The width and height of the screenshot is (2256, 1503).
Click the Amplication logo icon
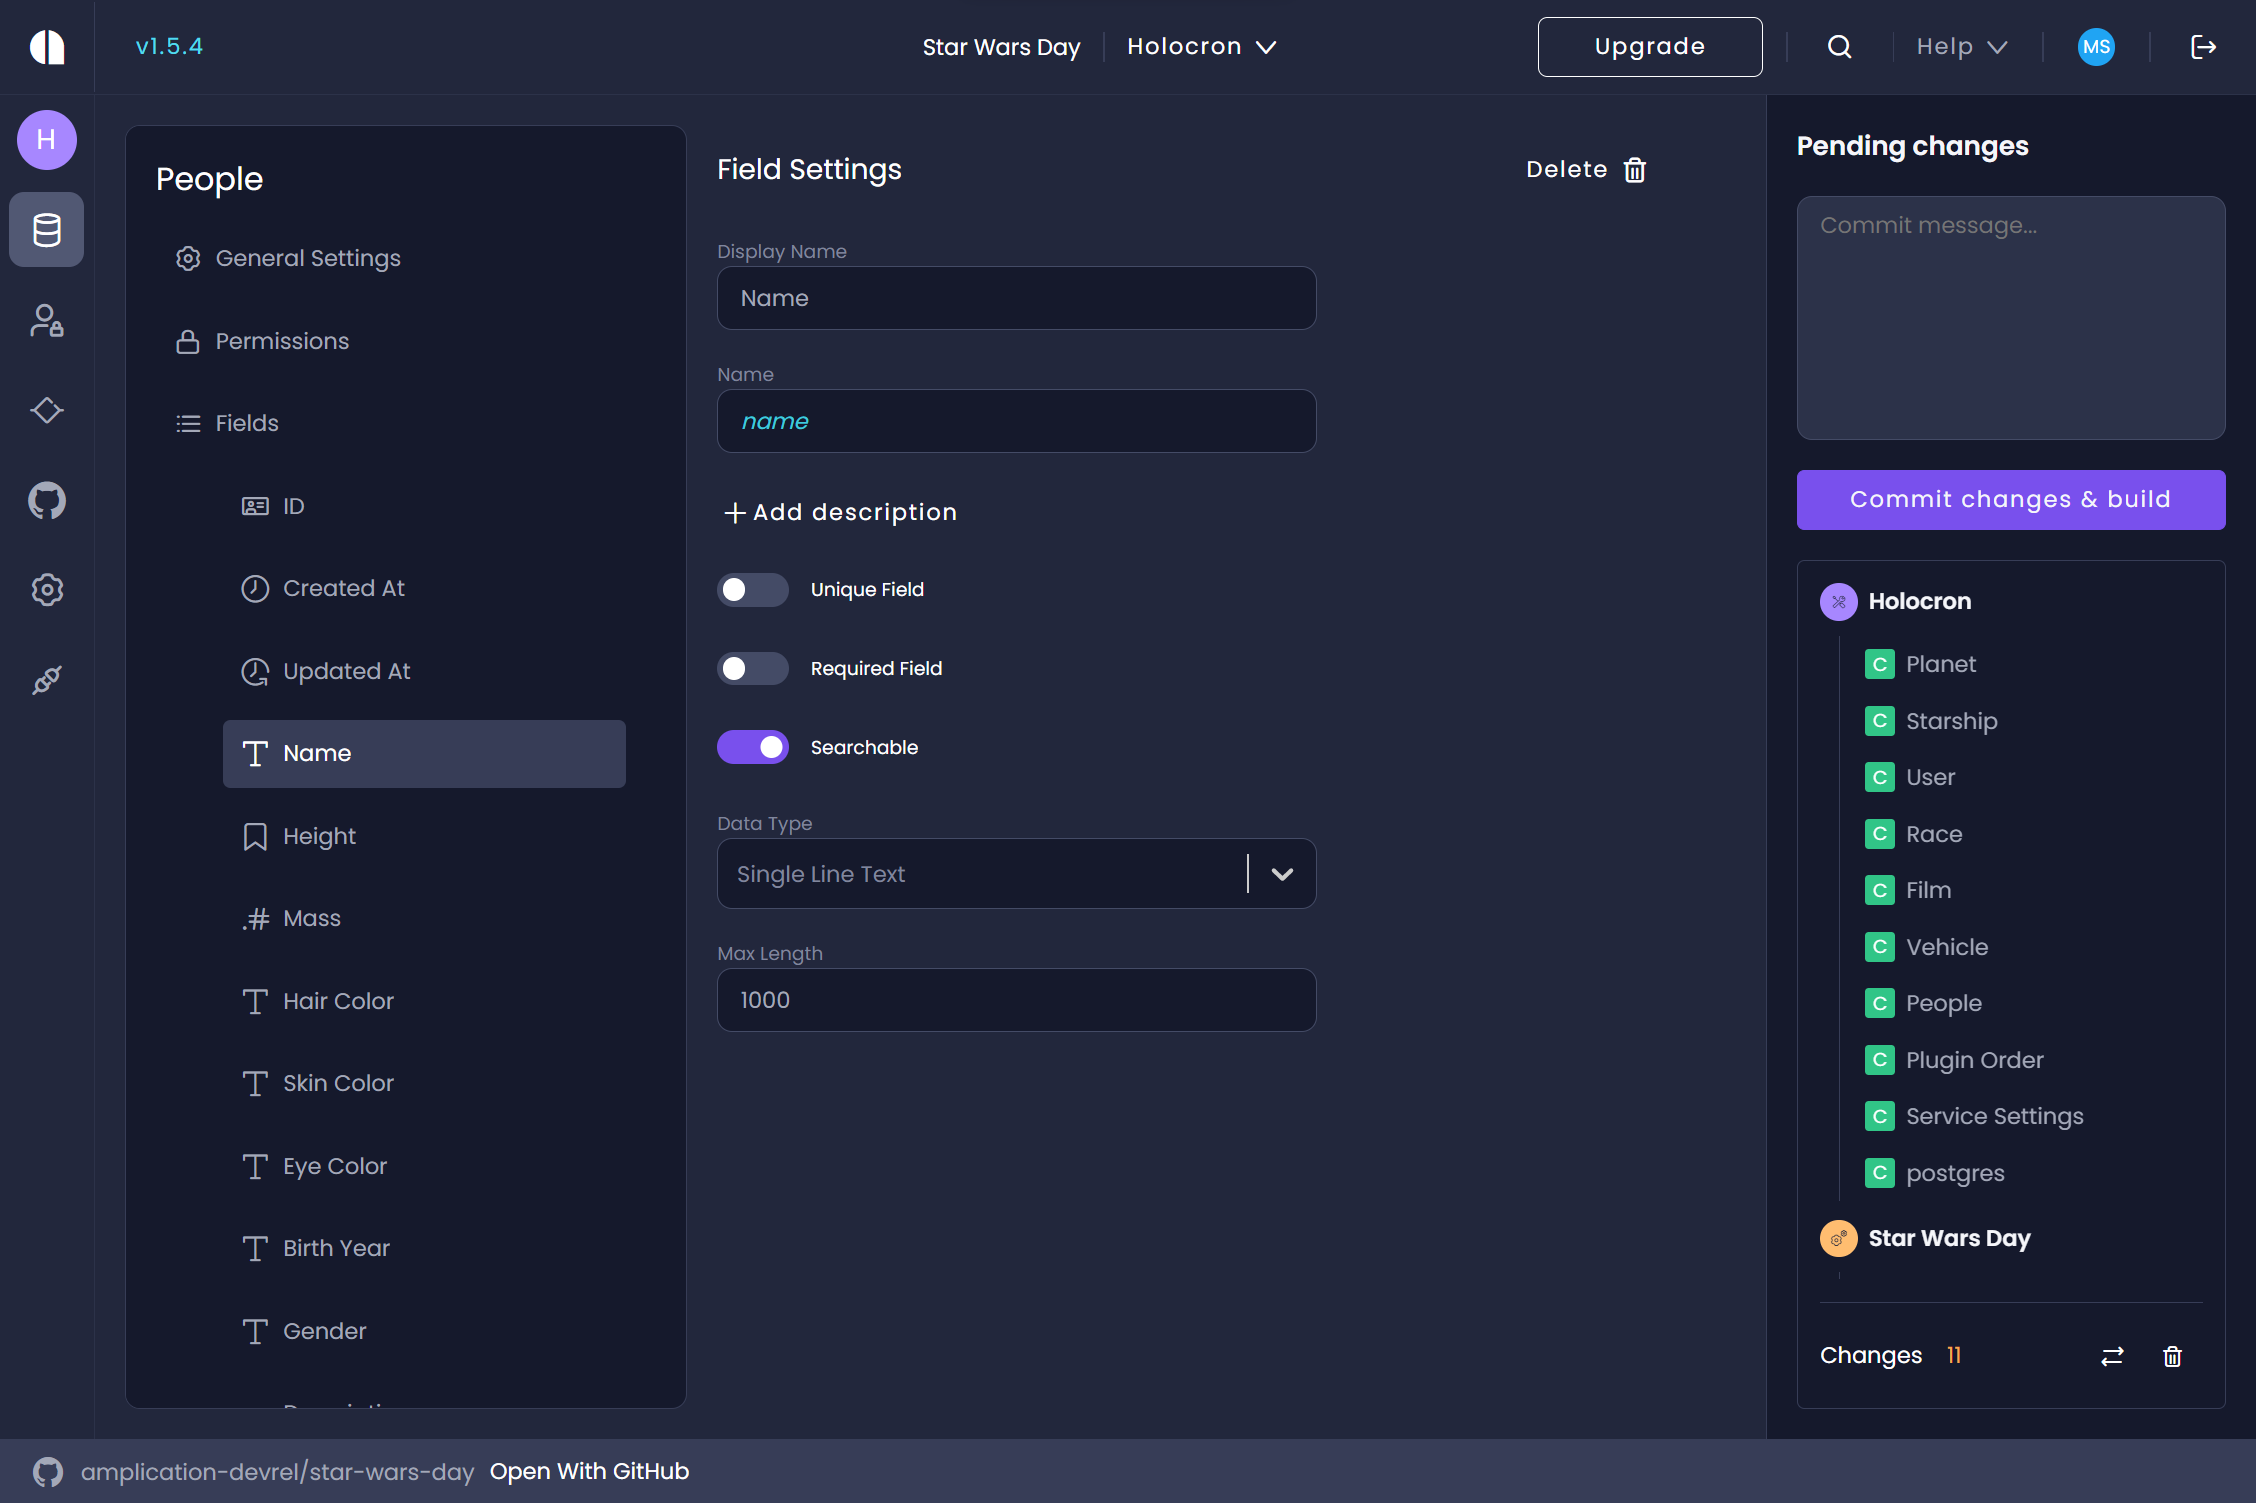(x=47, y=47)
